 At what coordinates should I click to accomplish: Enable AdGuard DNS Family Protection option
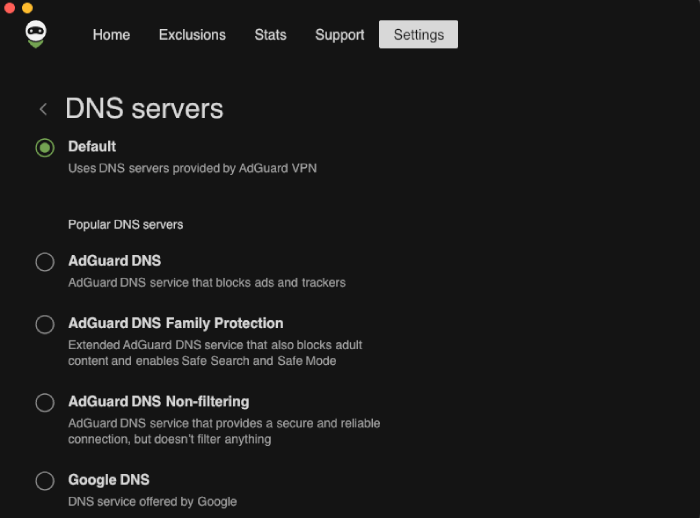45,325
